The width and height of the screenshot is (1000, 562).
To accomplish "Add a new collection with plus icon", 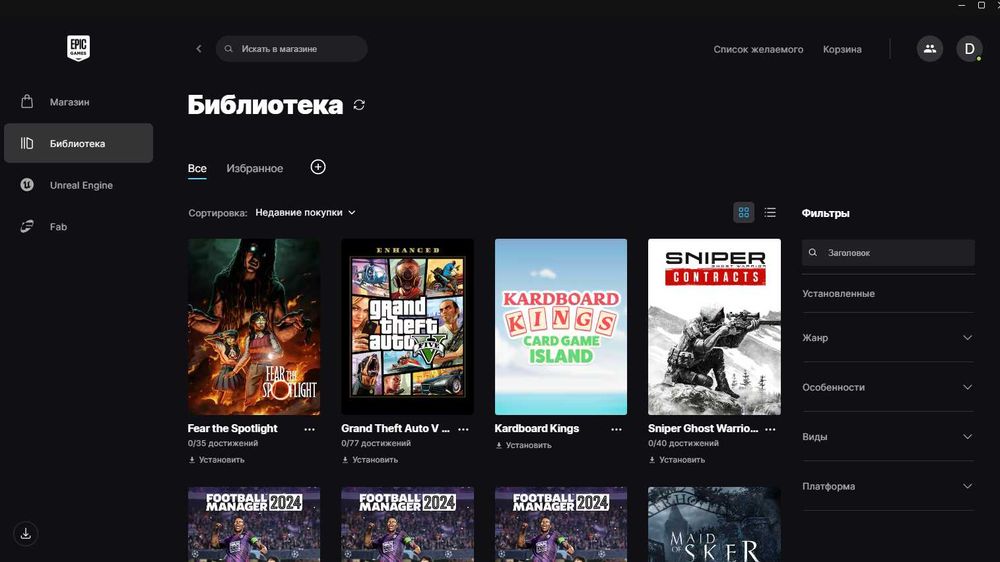I will 318,167.
